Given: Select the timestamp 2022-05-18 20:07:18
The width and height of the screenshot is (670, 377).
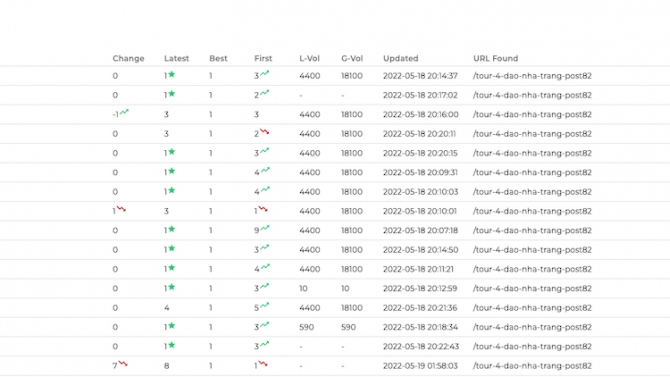Looking at the screenshot, I should point(420,230).
